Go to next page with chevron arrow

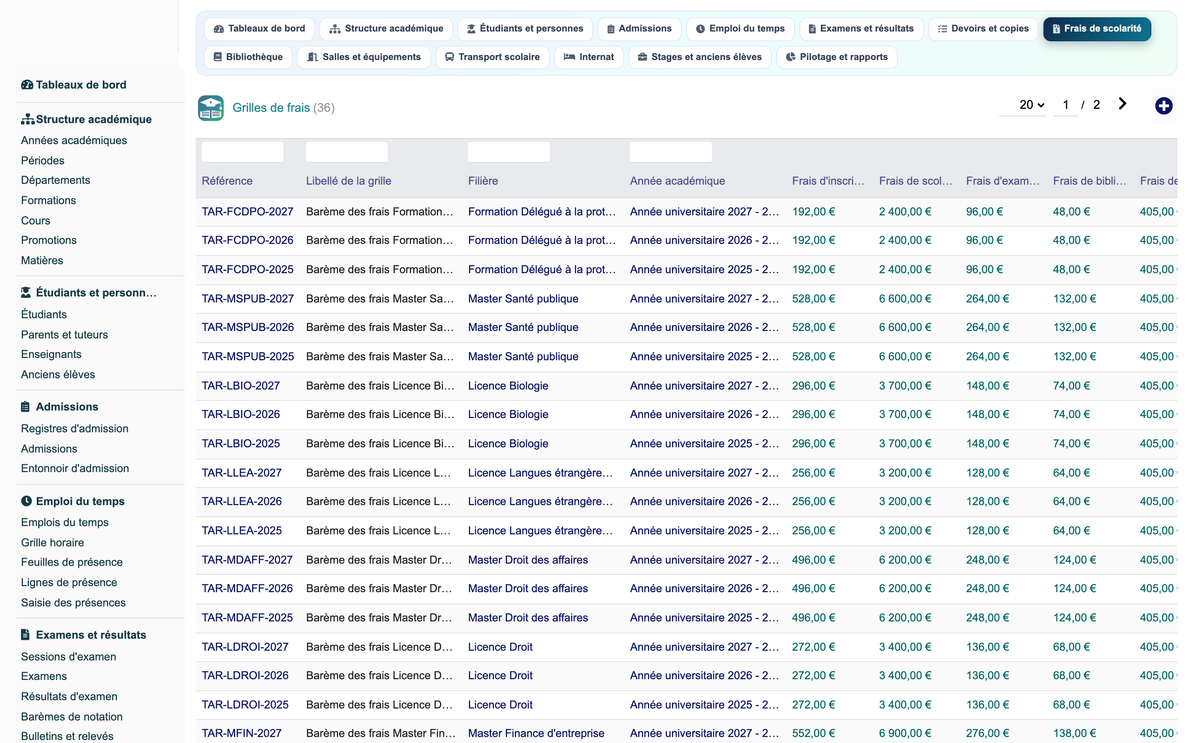click(1123, 104)
